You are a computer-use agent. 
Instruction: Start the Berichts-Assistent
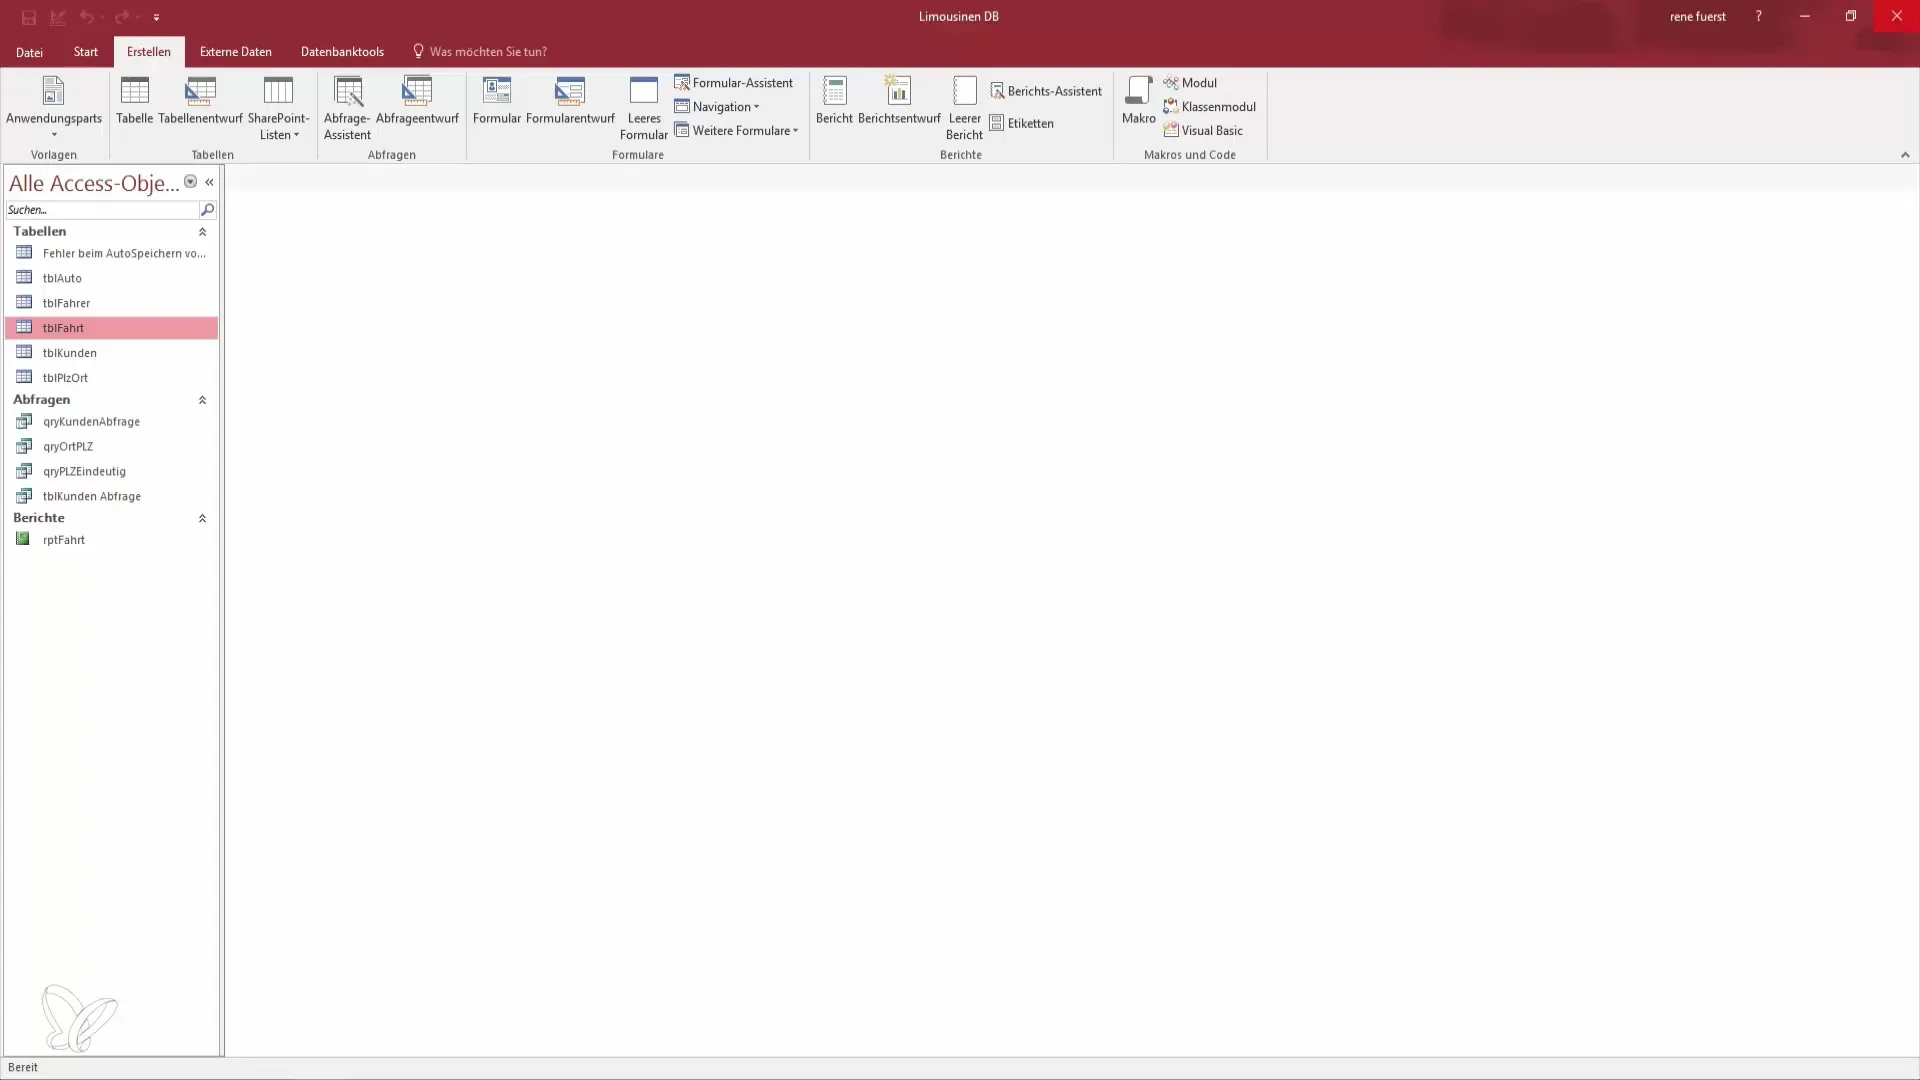tap(1046, 91)
